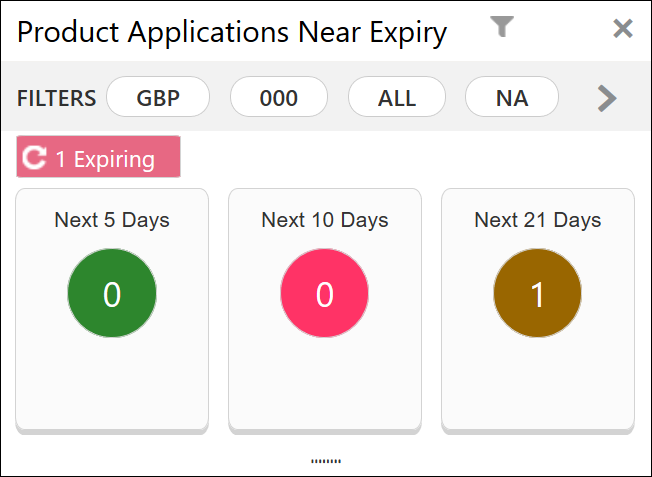Show more filters with right chevron
This screenshot has width=652, height=477.
[607, 99]
